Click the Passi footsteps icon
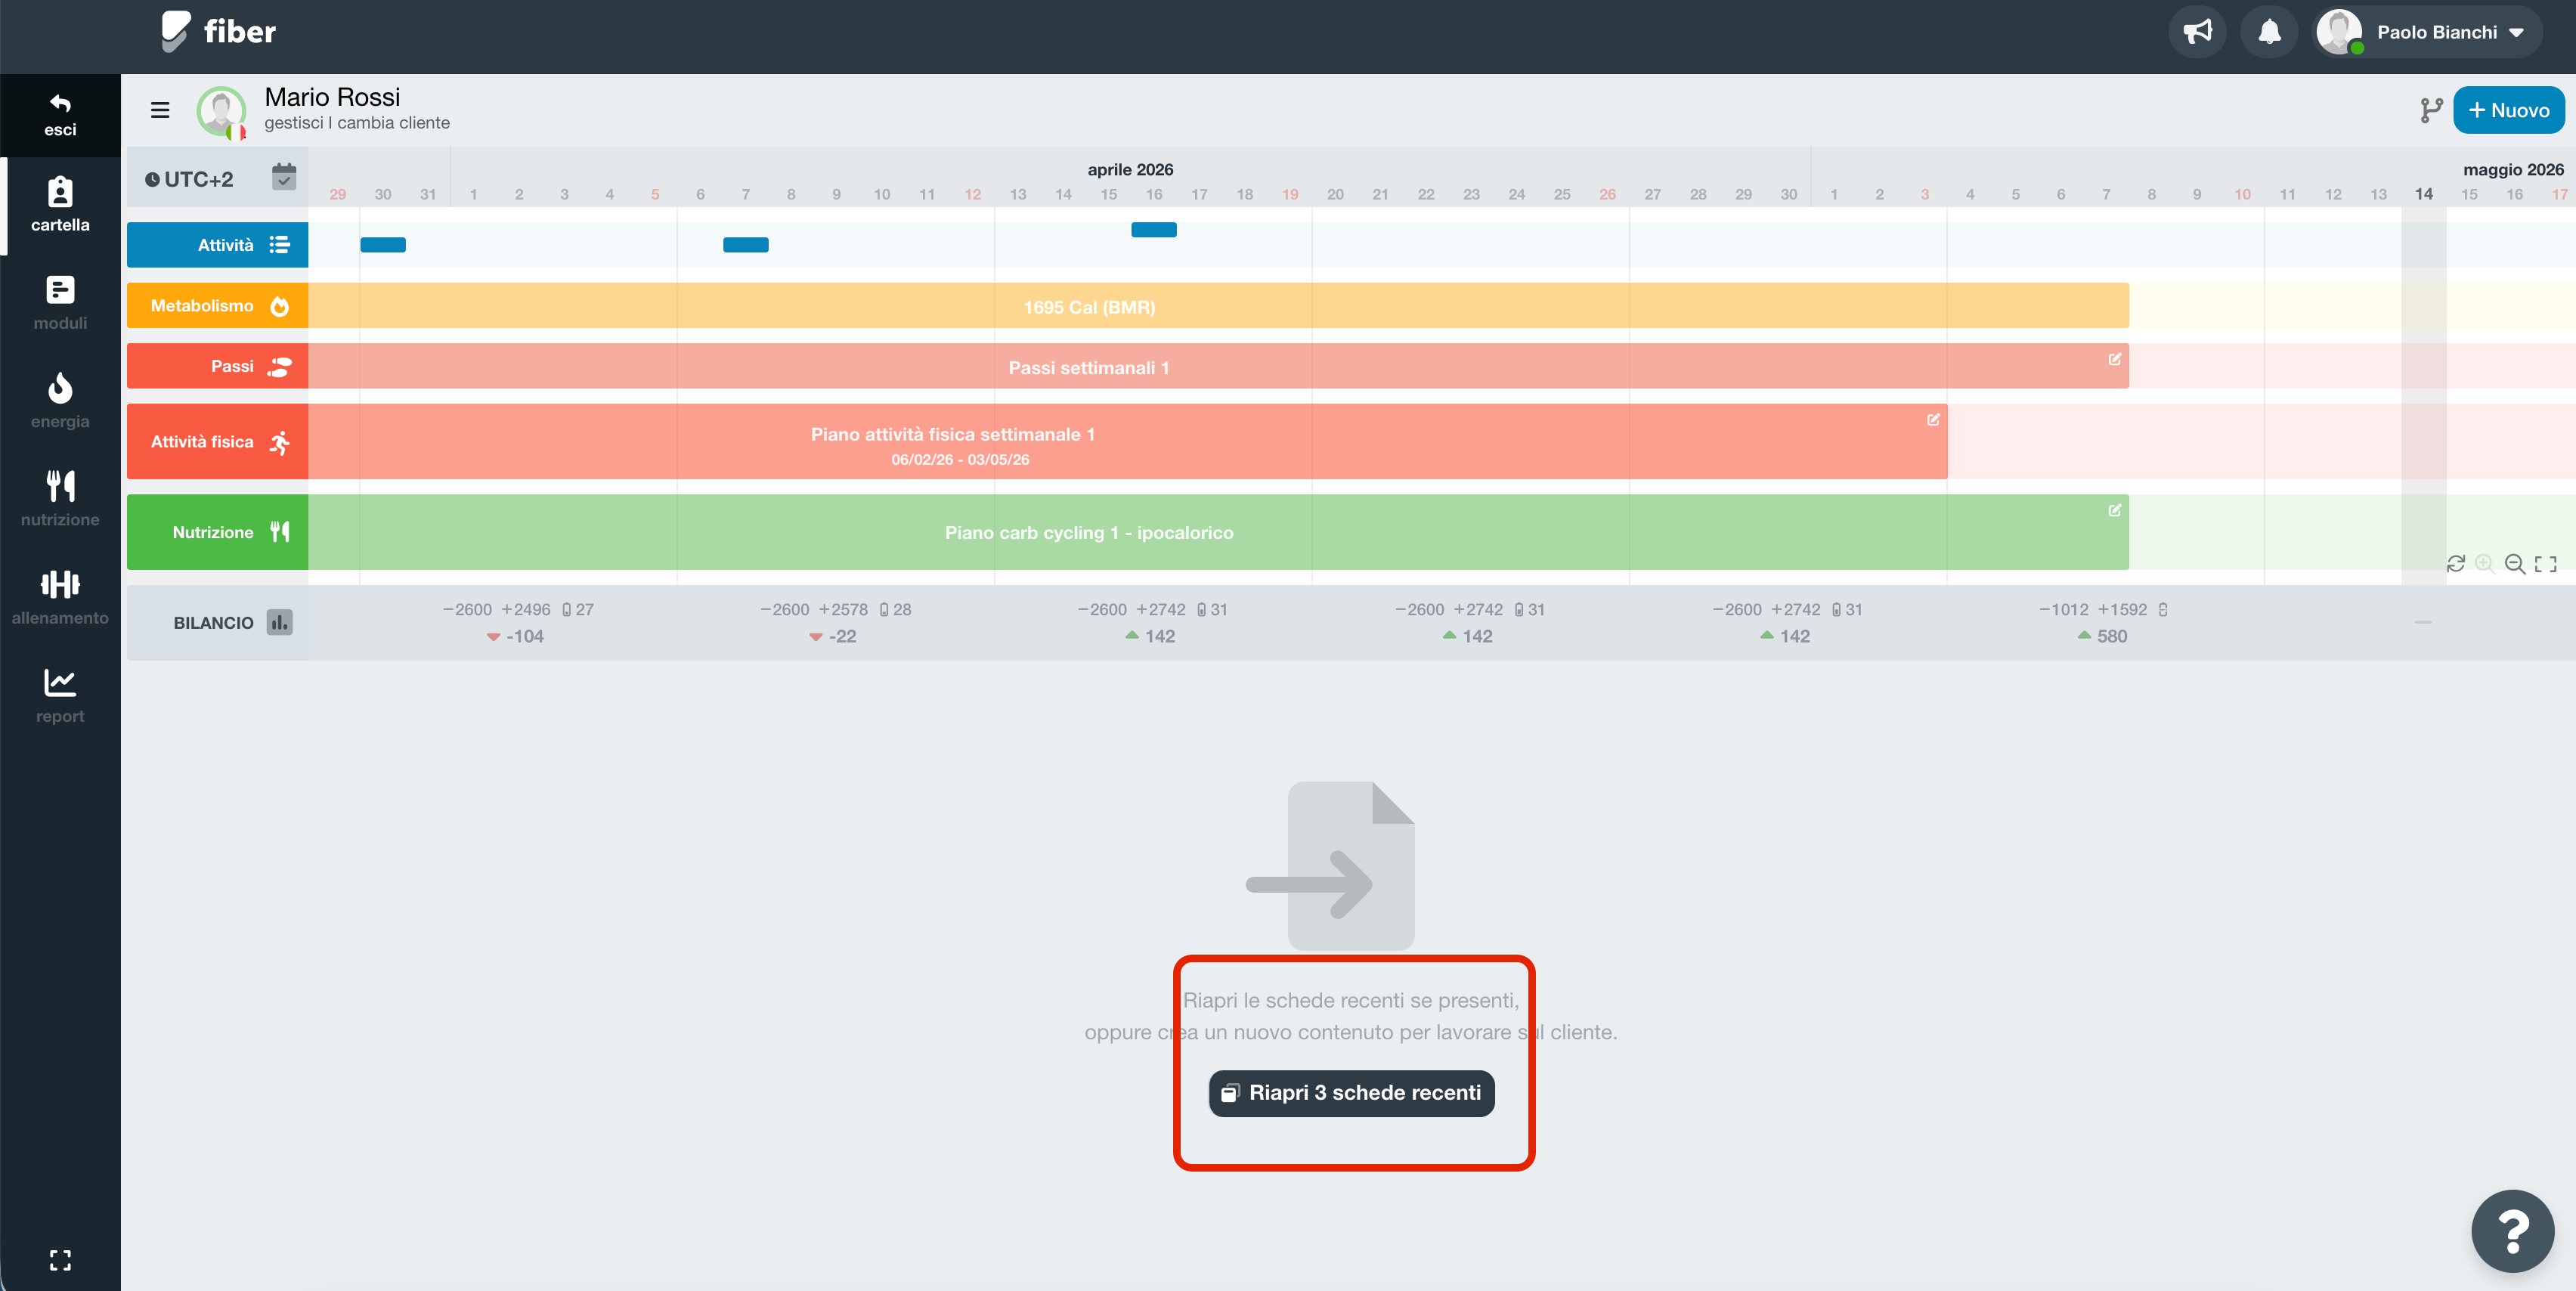The image size is (2576, 1291). coord(280,367)
